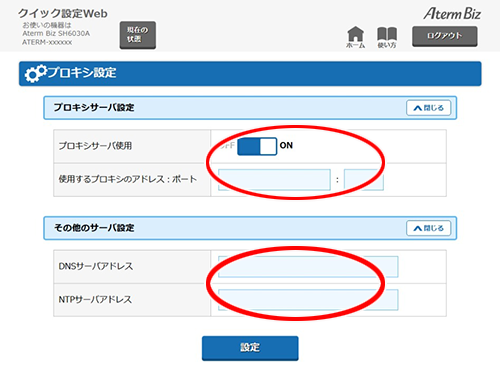Click the NTPサーバアドレス label

95,299
